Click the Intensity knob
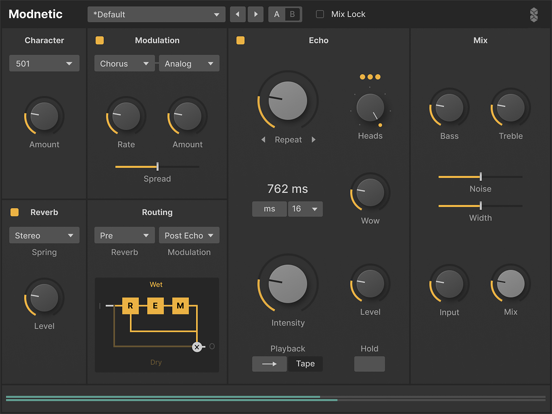Screen dimensions: 552x414 288,284
